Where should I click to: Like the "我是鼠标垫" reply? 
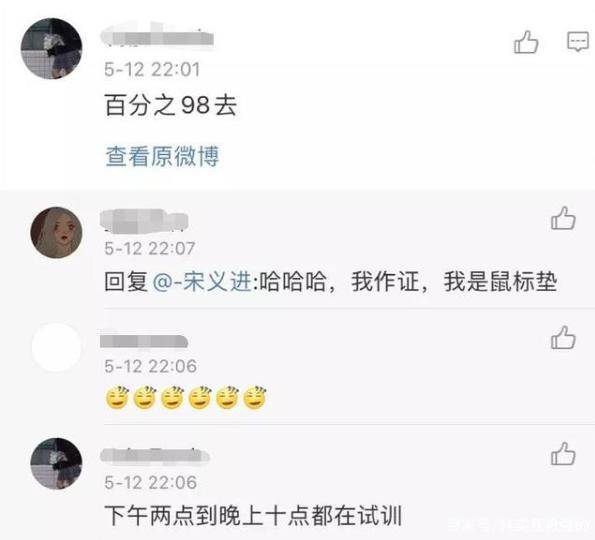pyautogui.click(x=563, y=218)
